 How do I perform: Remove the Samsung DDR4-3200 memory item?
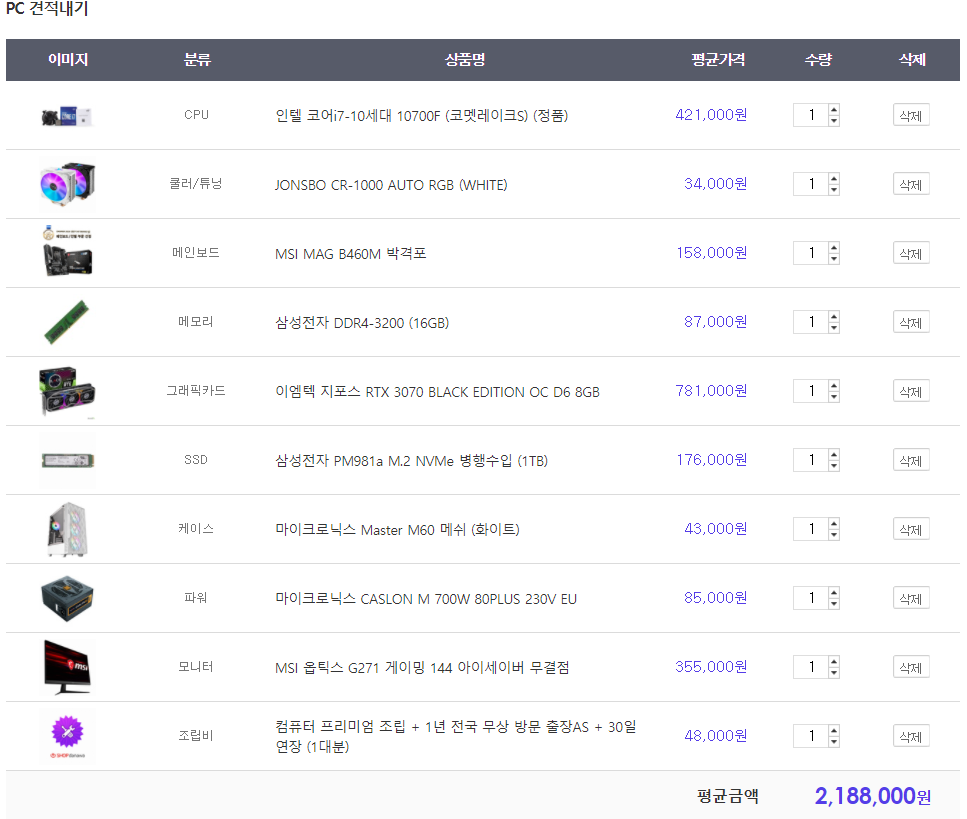click(x=911, y=322)
